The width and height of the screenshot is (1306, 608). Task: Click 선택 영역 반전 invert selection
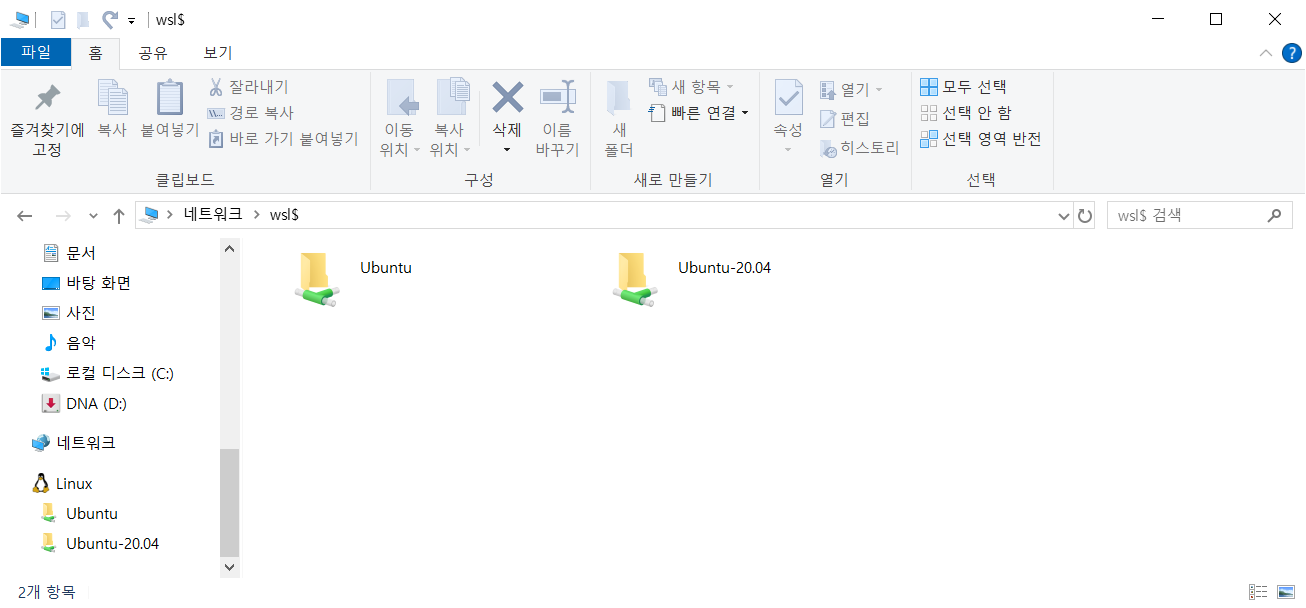point(980,139)
